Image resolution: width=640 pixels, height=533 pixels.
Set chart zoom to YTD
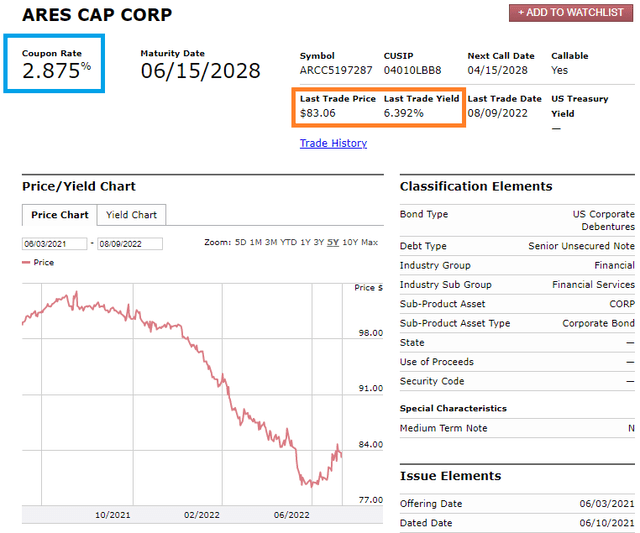289,242
